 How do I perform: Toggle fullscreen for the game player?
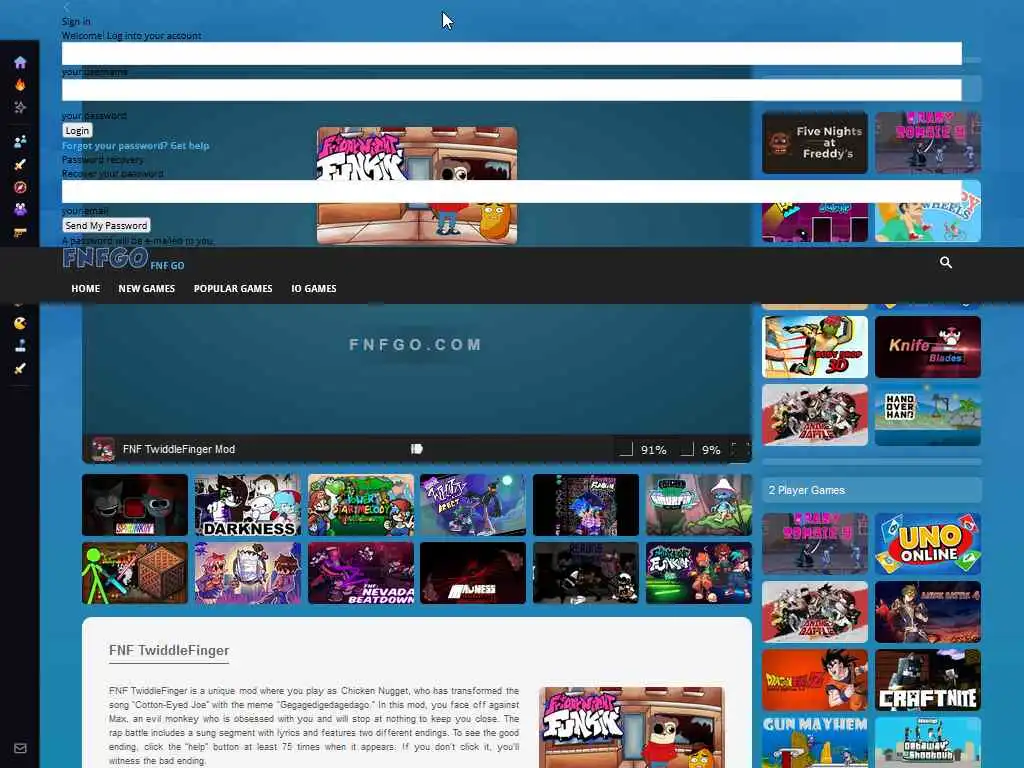click(x=740, y=449)
